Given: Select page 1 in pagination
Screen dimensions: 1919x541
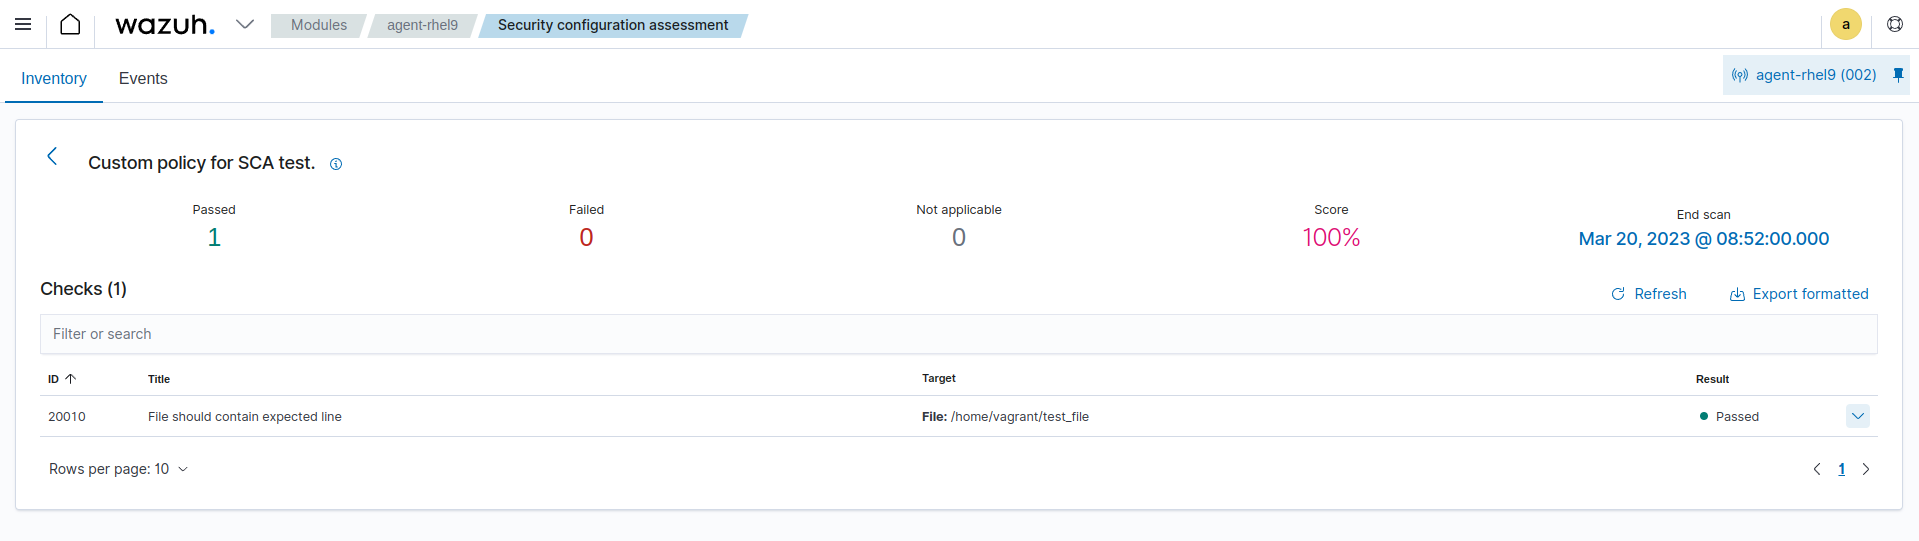Looking at the screenshot, I should point(1841,469).
